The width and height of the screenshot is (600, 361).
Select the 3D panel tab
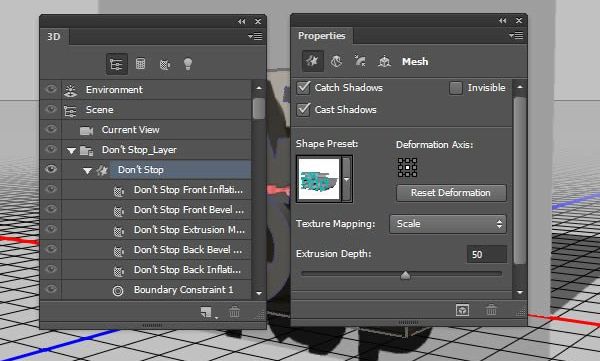54,36
